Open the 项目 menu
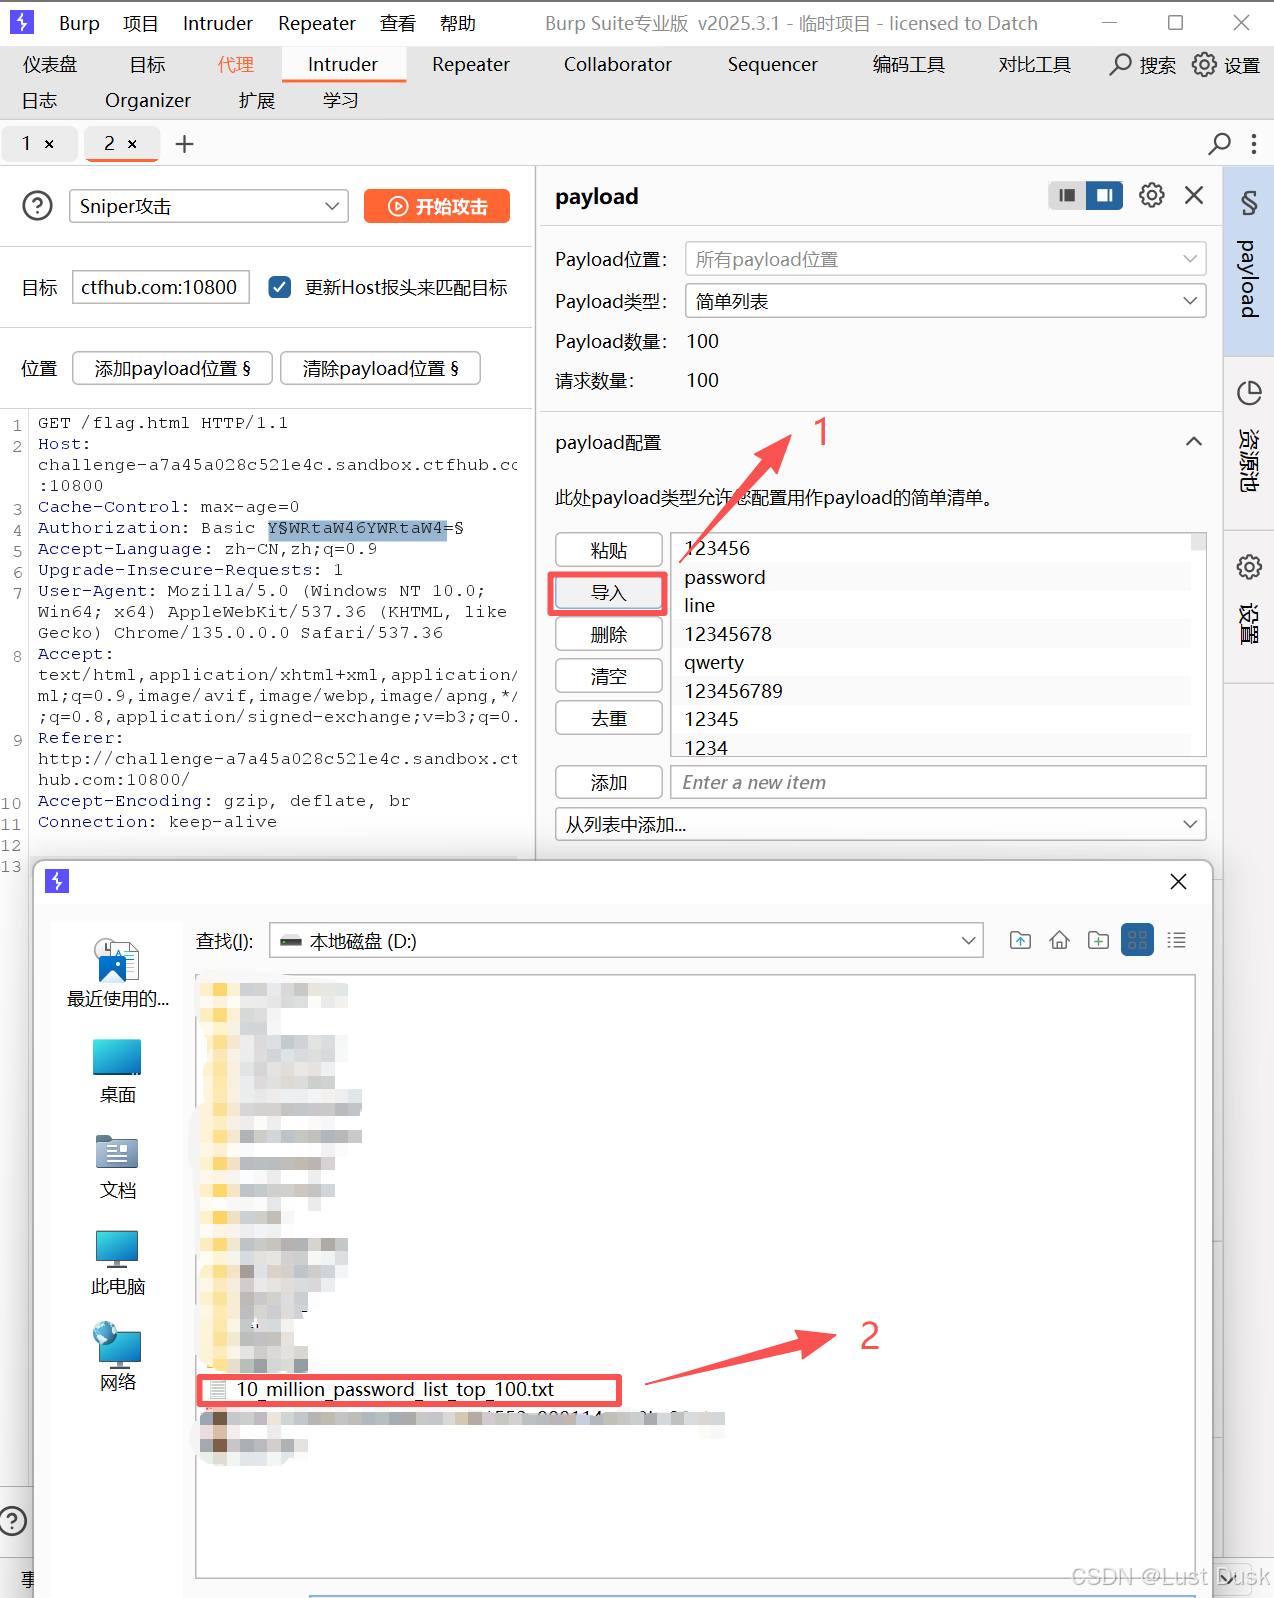Viewport: 1274px width, 1598px height. point(140,23)
